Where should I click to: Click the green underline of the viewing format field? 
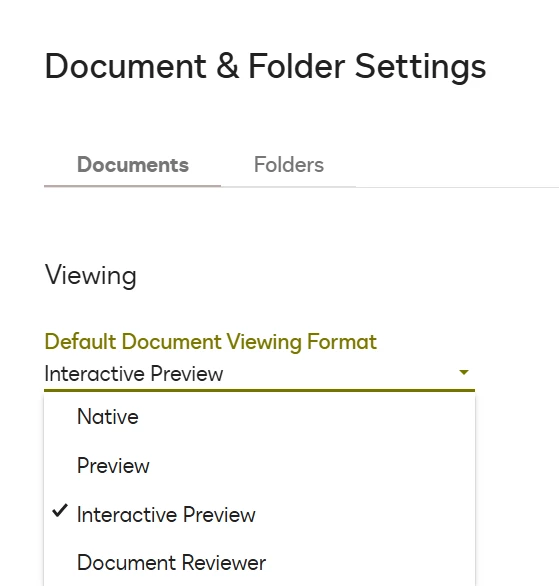[259, 390]
